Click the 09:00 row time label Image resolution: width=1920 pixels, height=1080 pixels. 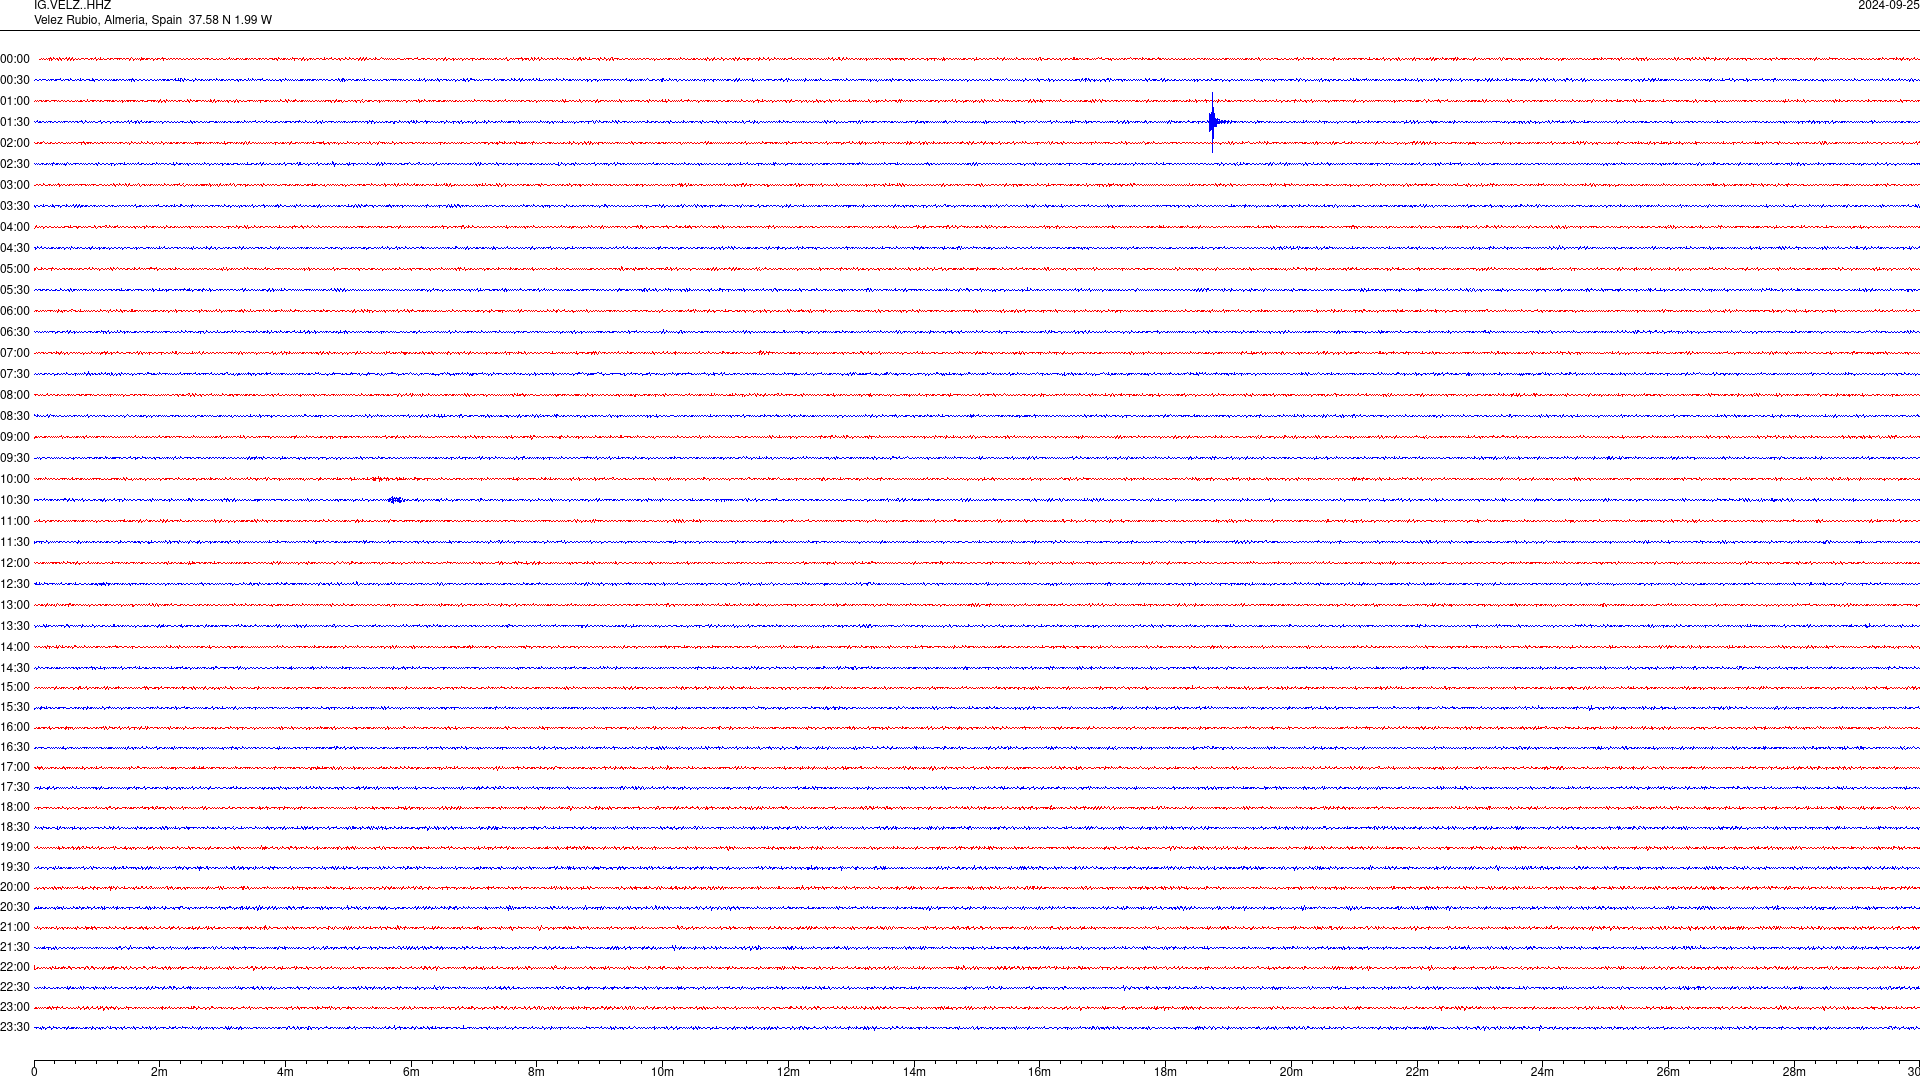coord(15,437)
